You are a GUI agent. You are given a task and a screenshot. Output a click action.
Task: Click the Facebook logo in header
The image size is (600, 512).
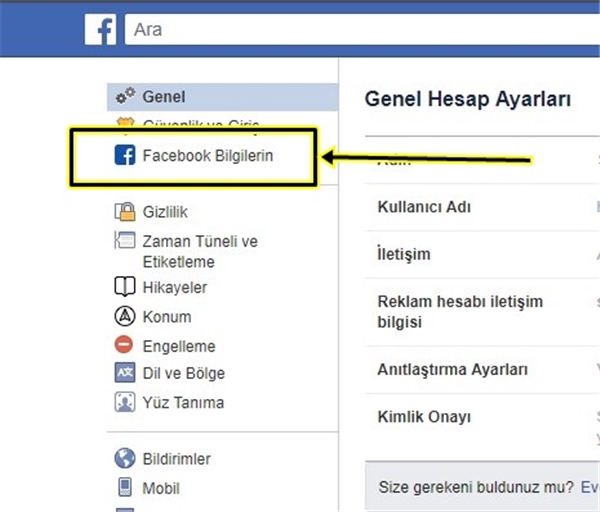100,30
